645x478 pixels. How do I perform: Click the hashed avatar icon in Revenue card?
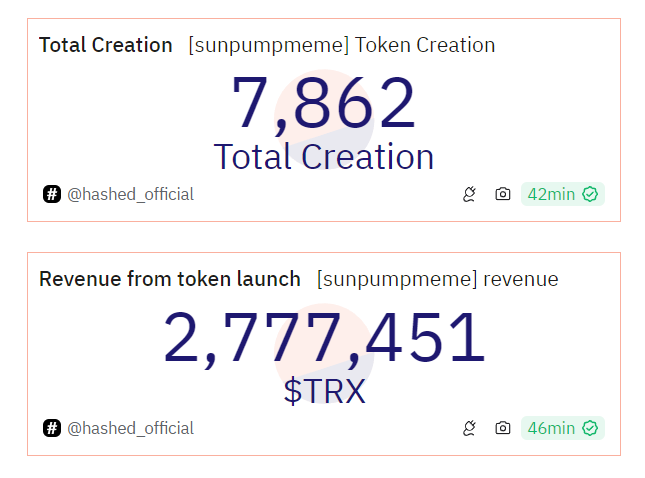tap(52, 428)
